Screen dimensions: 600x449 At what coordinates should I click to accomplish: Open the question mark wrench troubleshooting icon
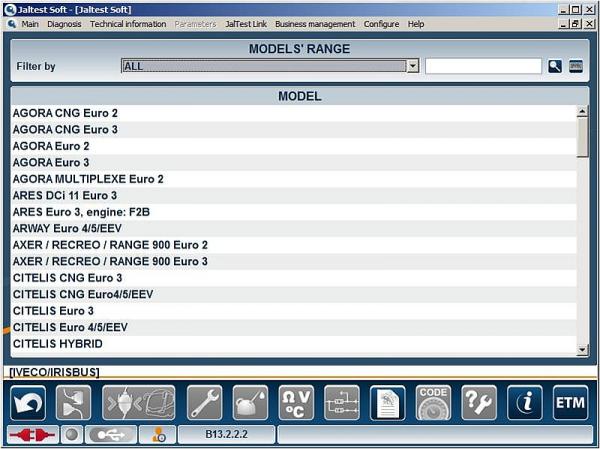pyautogui.click(x=479, y=403)
